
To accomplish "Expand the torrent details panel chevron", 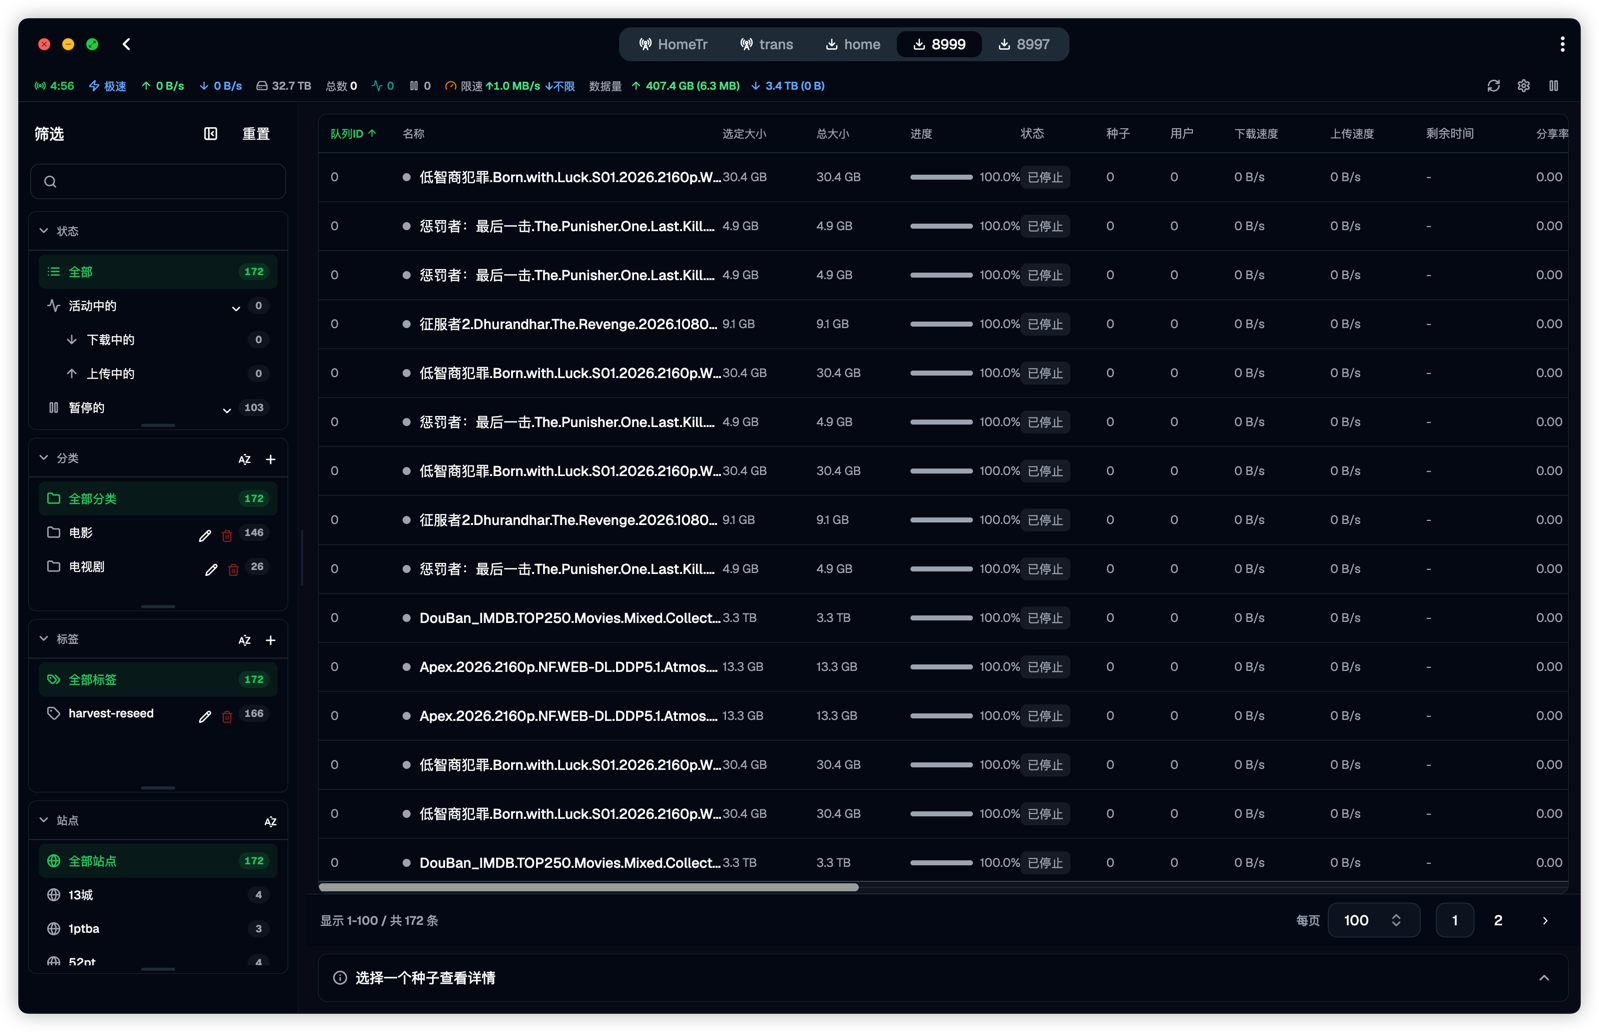I will [1544, 978].
